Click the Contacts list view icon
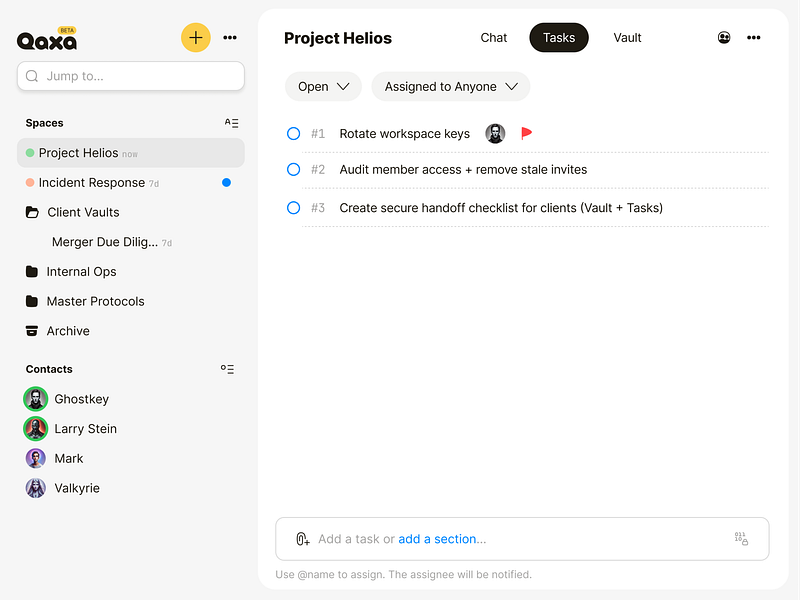 228,369
